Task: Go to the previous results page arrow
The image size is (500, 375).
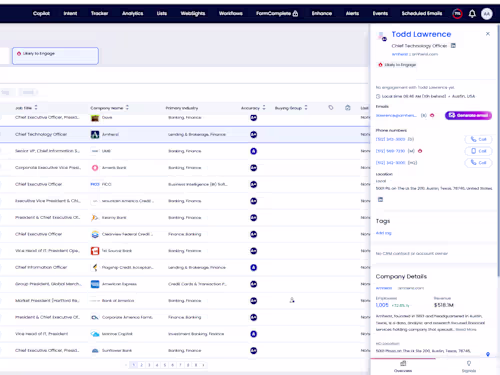Action: pos(126,365)
